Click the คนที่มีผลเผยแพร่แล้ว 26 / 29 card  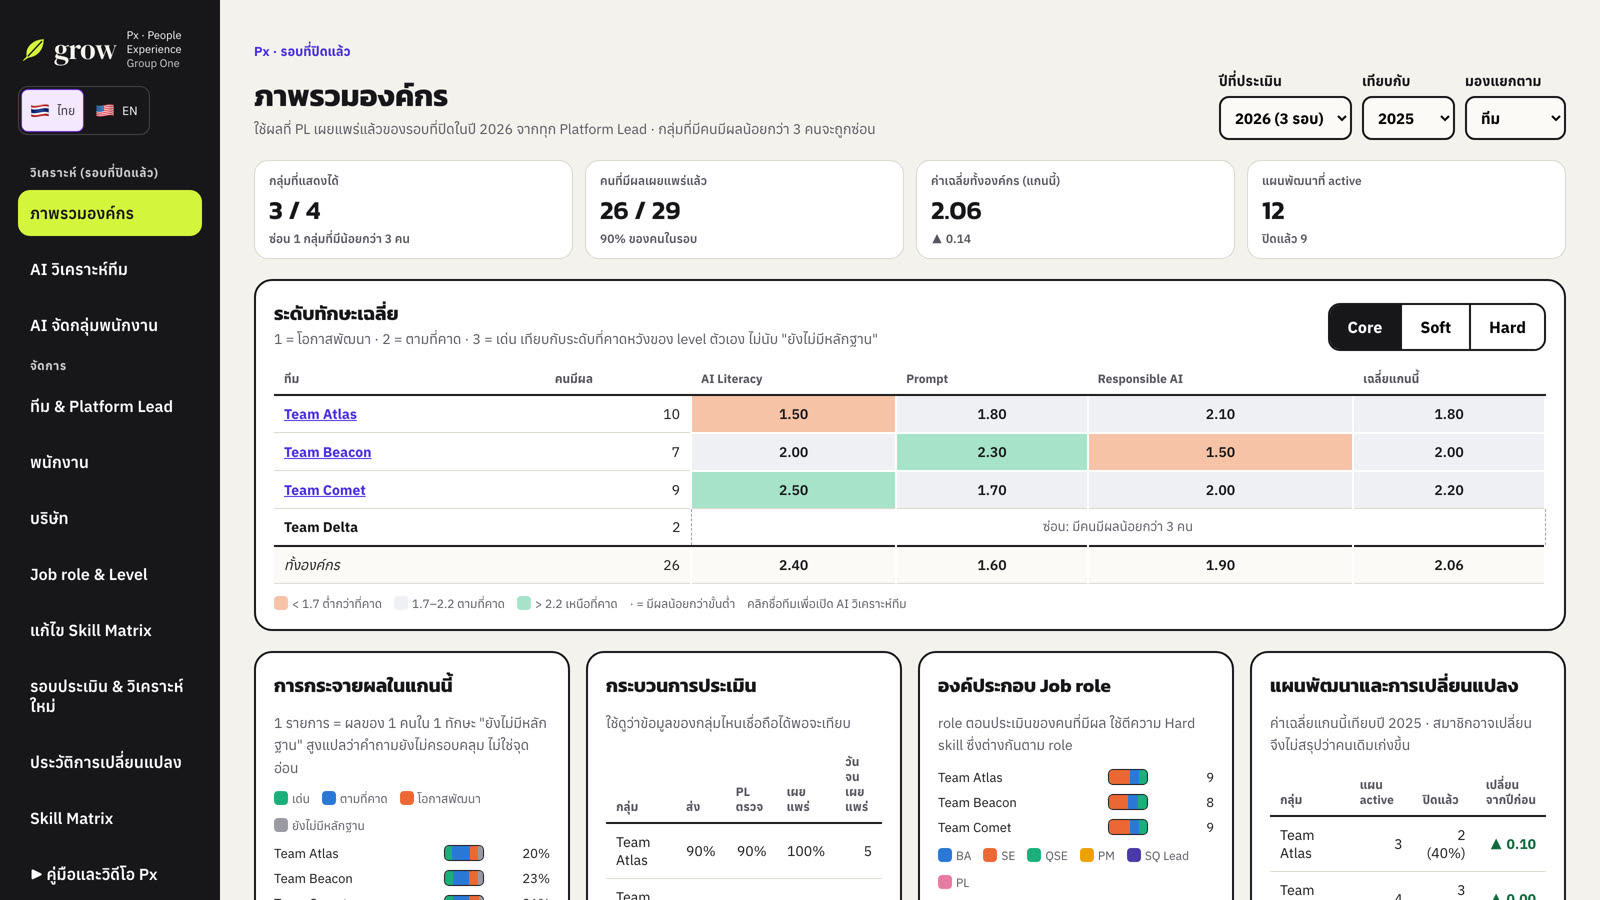click(744, 210)
